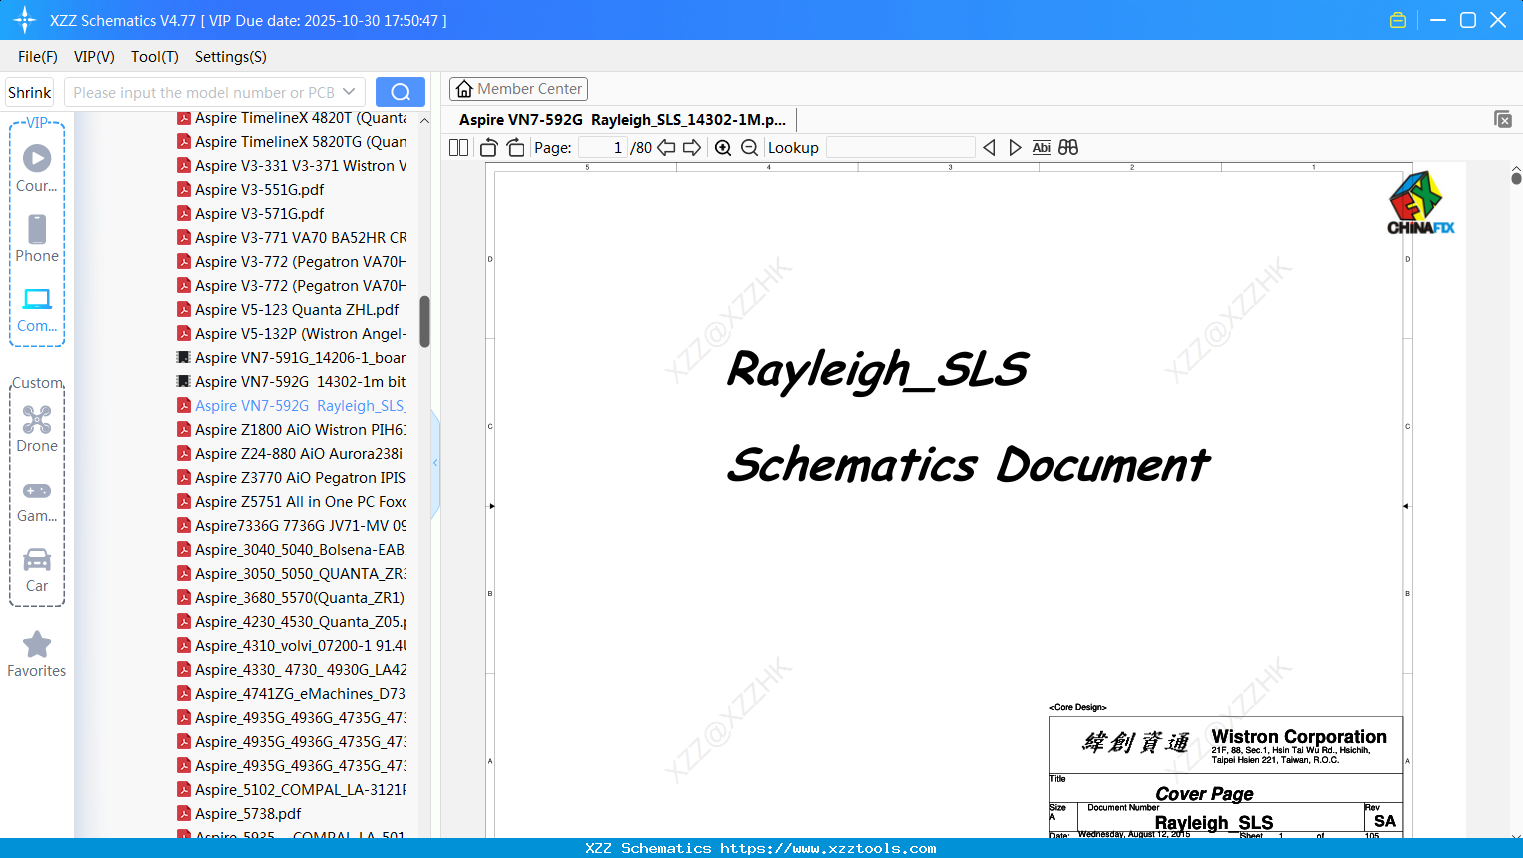Open Aspire V3-771 VA70 BA52HR file
Viewport: 1523px width, 858px height.
292,238
